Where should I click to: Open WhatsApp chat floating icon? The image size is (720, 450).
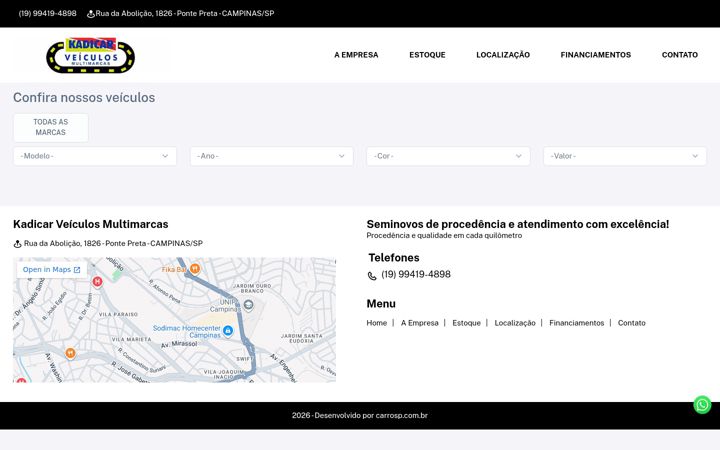pos(702,405)
